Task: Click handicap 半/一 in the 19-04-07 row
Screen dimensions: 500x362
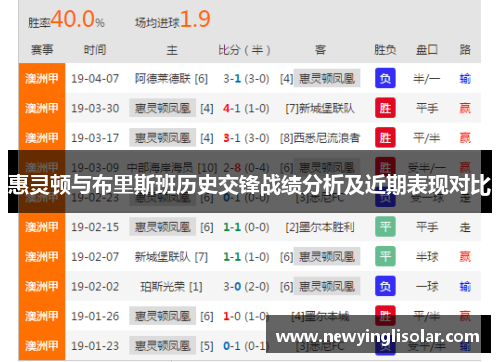Action: point(427,79)
